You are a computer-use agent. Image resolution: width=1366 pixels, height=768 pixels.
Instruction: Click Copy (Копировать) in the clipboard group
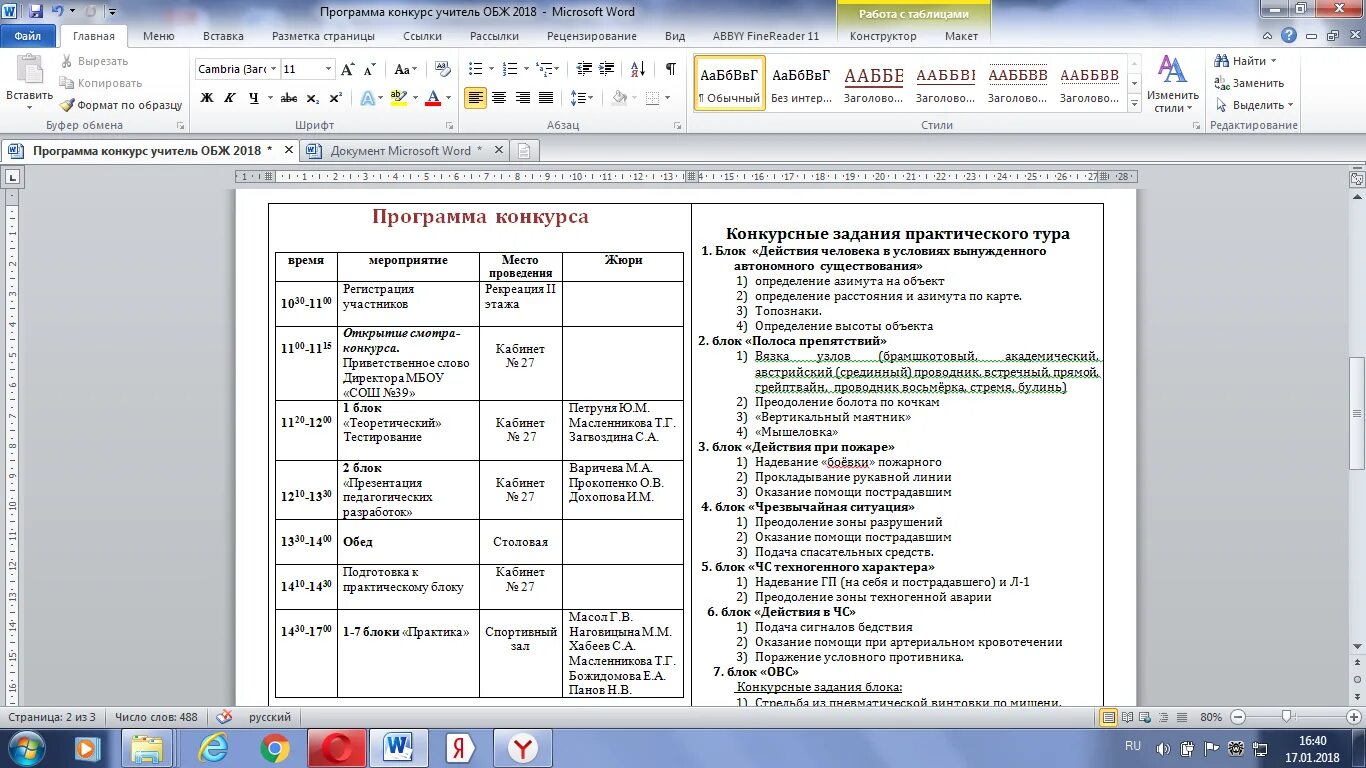100,83
